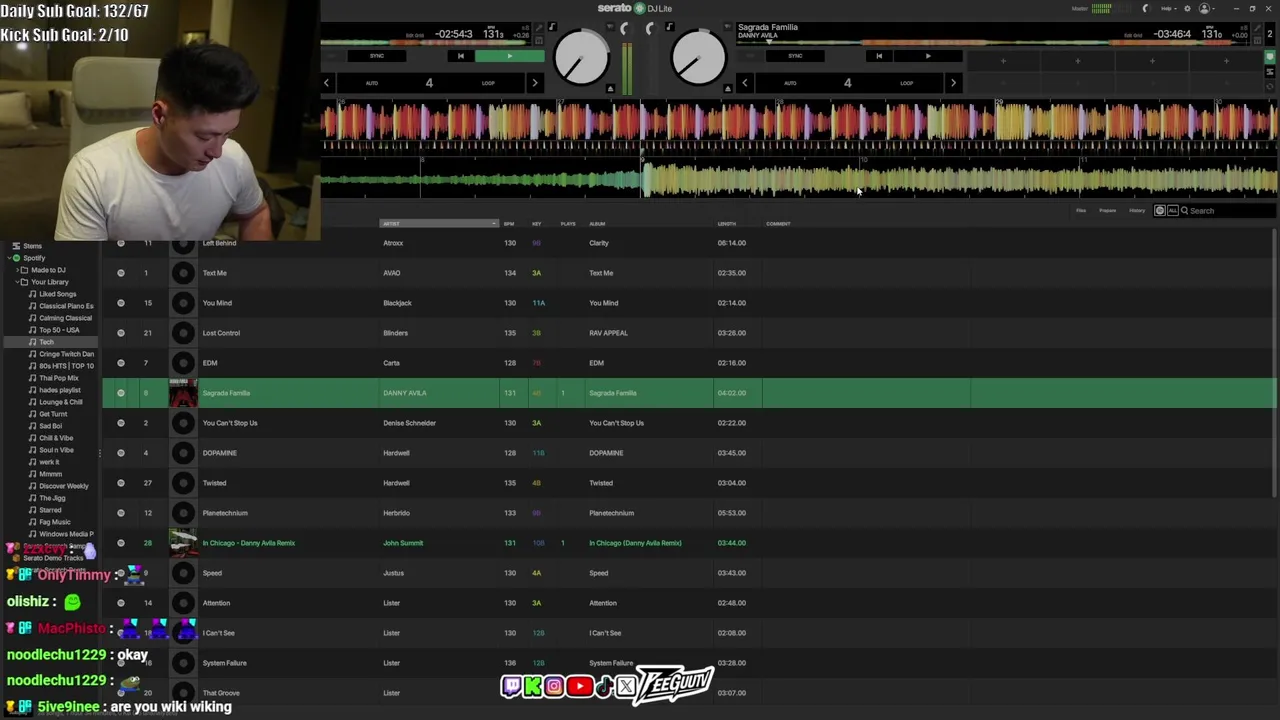Toggle AUTO LOOP on the right deck

point(790,83)
